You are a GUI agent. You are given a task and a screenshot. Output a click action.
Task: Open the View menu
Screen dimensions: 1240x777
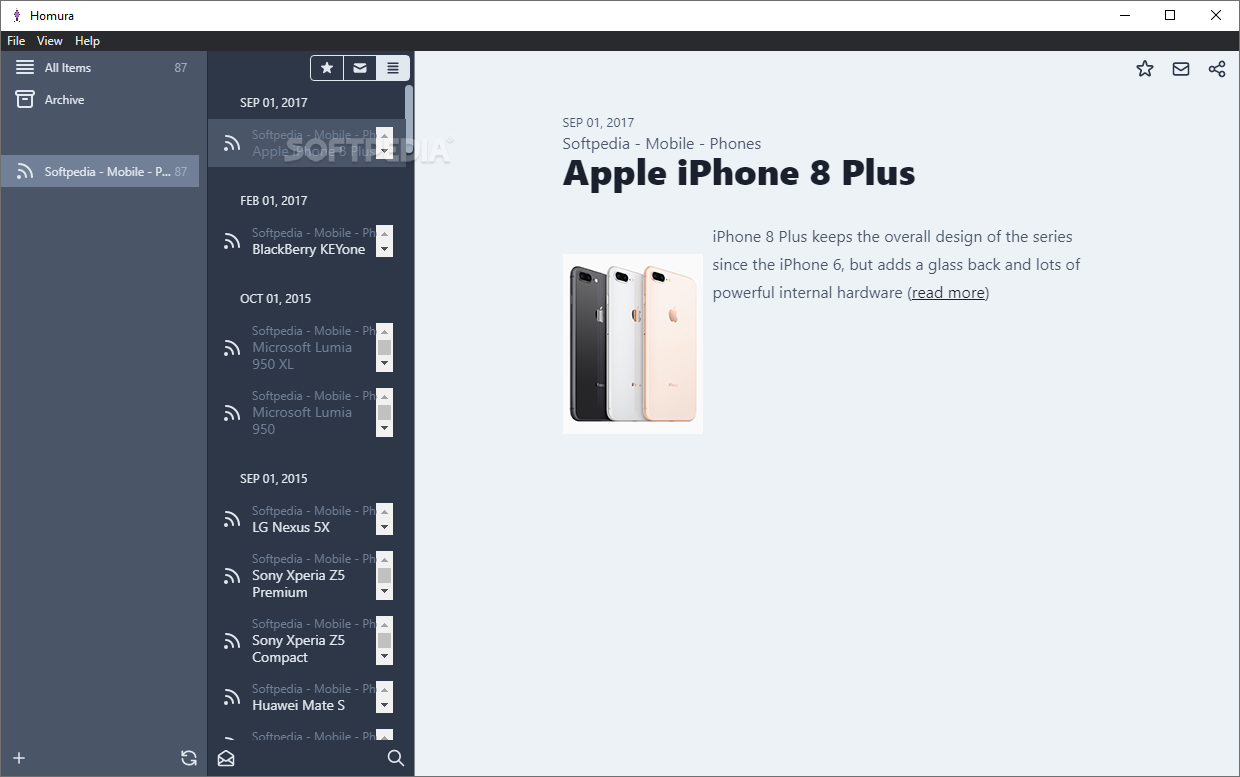pyautogui.click(x=50, y=41)
